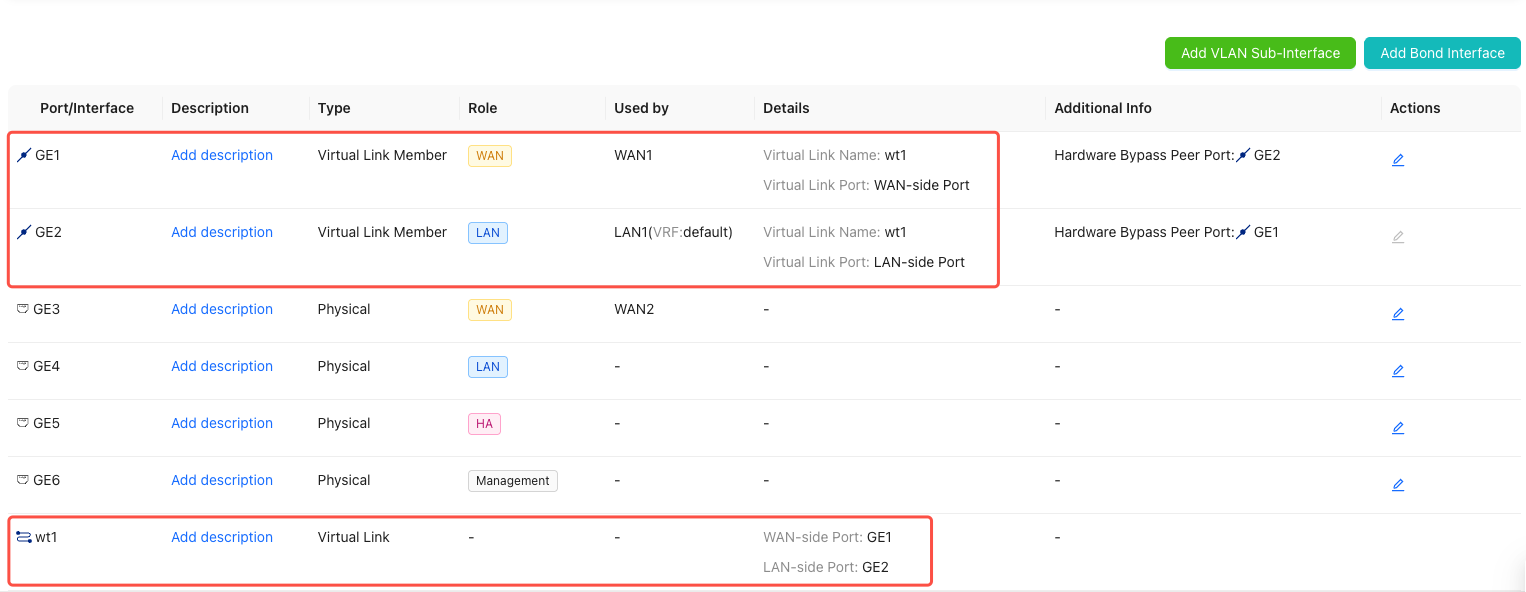The height and width of the screenshot is (592, 1526).
Task: Add description for GE1
Action: (222, 155)
